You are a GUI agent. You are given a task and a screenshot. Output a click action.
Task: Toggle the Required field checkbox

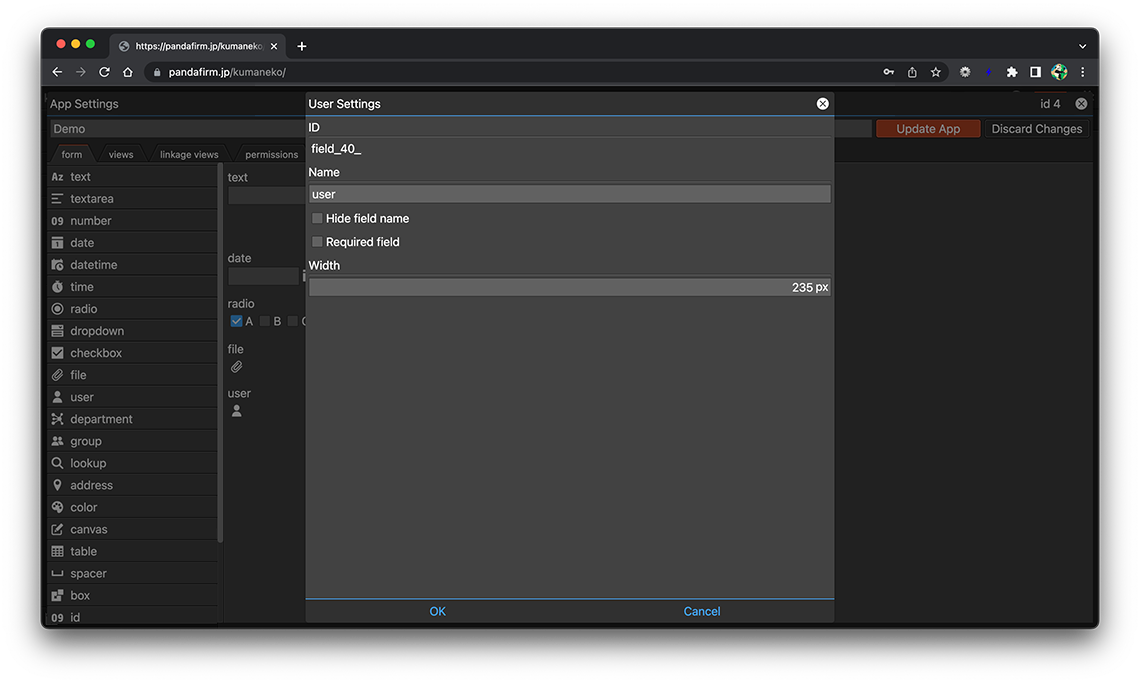pos(317,242)
